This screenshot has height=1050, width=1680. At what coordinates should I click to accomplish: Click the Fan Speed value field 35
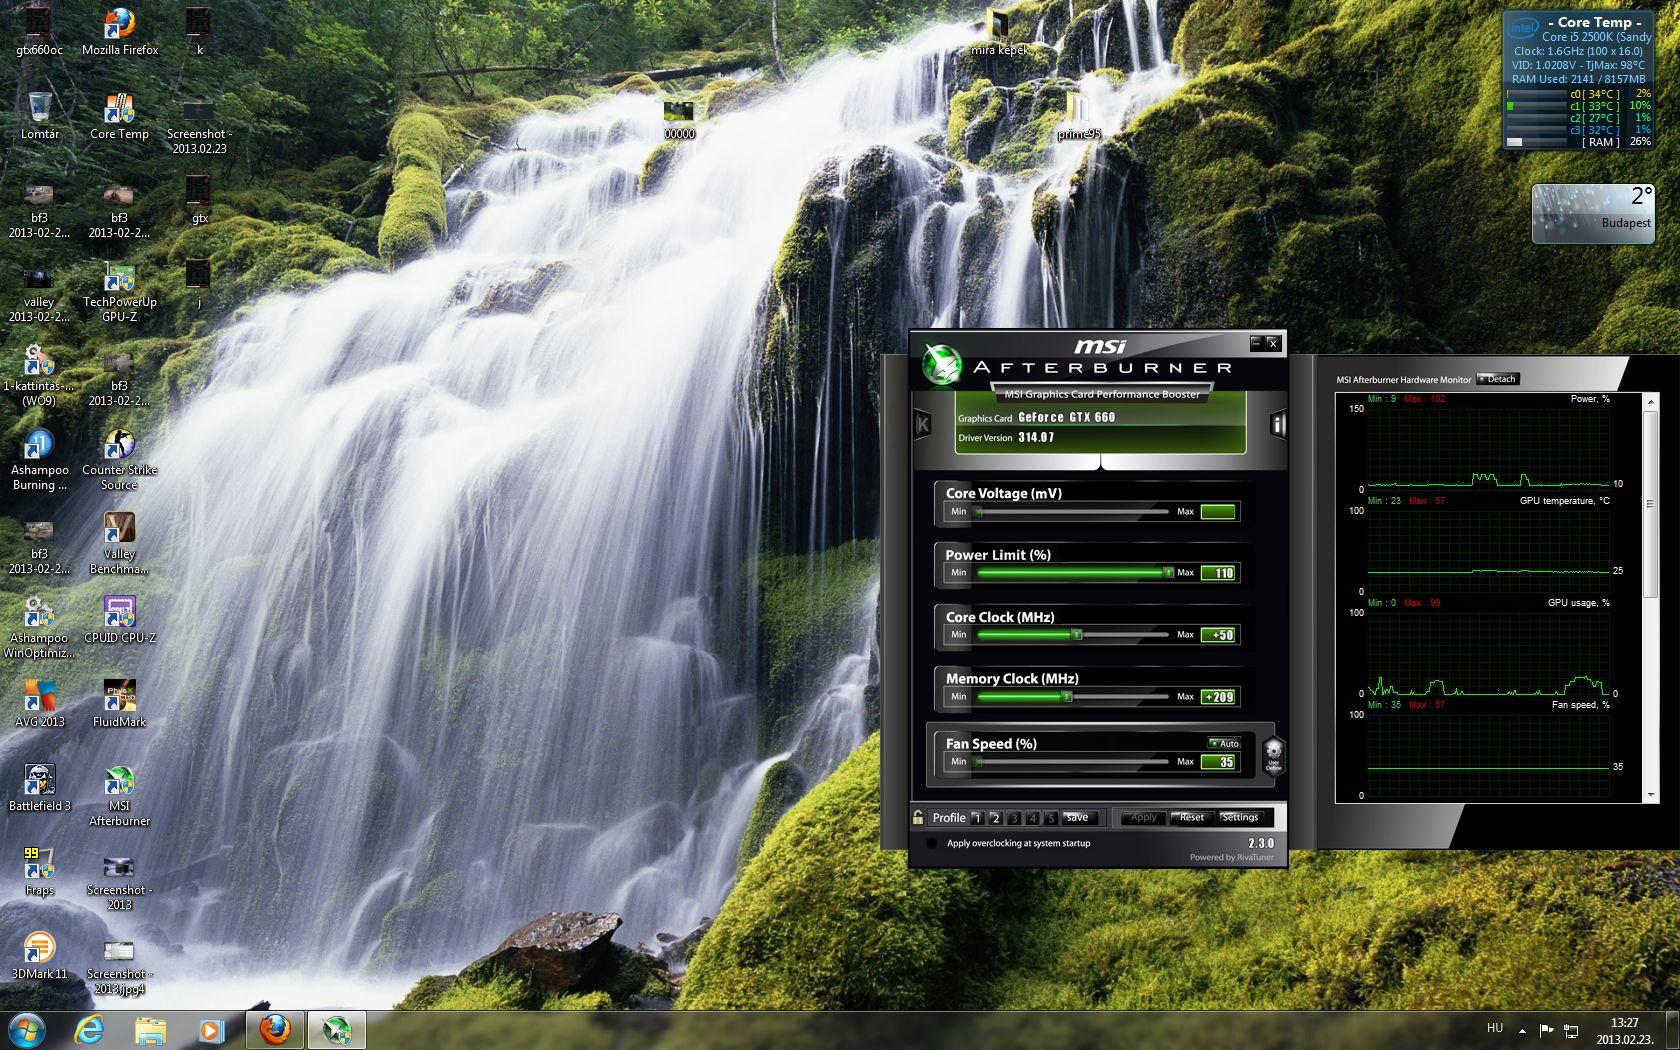click(x=1218, y=762)
